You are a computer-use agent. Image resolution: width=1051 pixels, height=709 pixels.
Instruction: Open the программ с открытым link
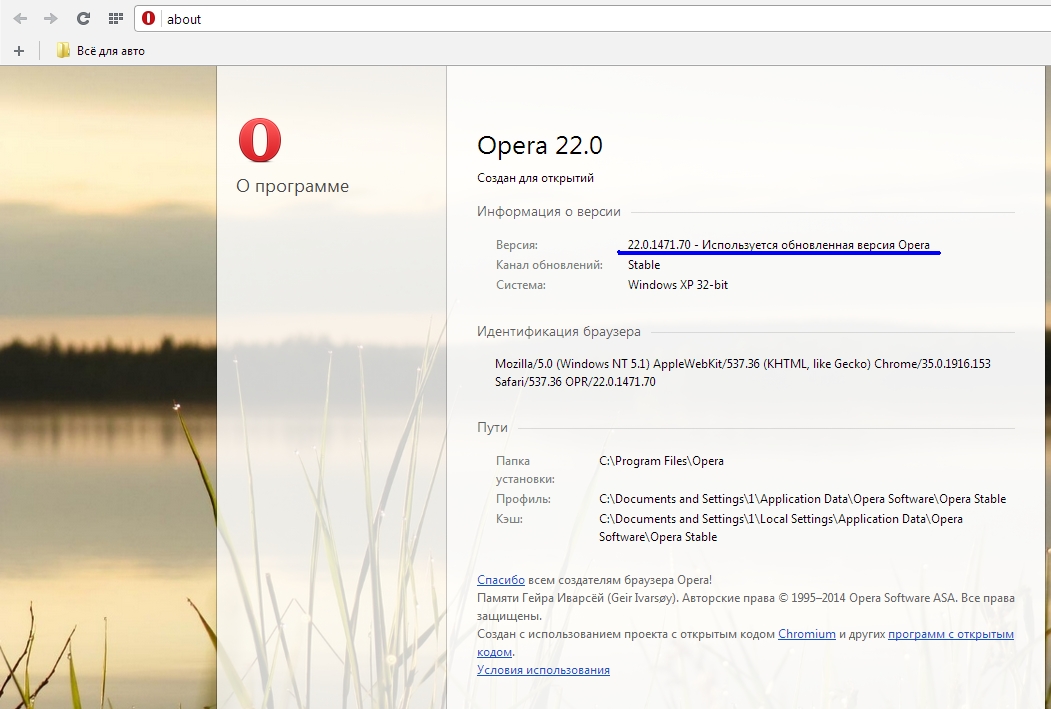tap(950, 634)
